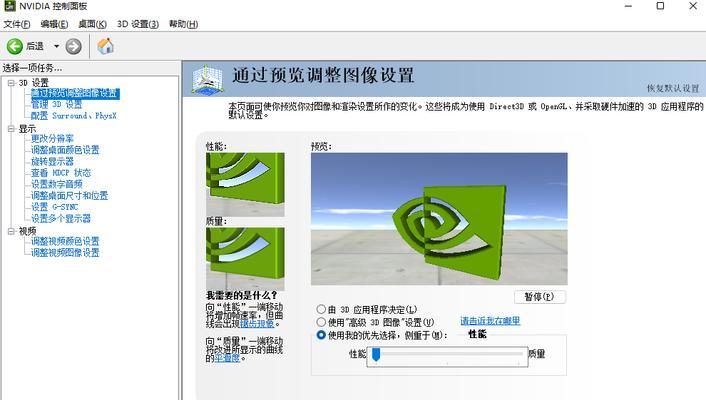The height and width of the screenshot is (400, 706).
Task: Click the 暂停(P) button
Action: coord(539,296)
